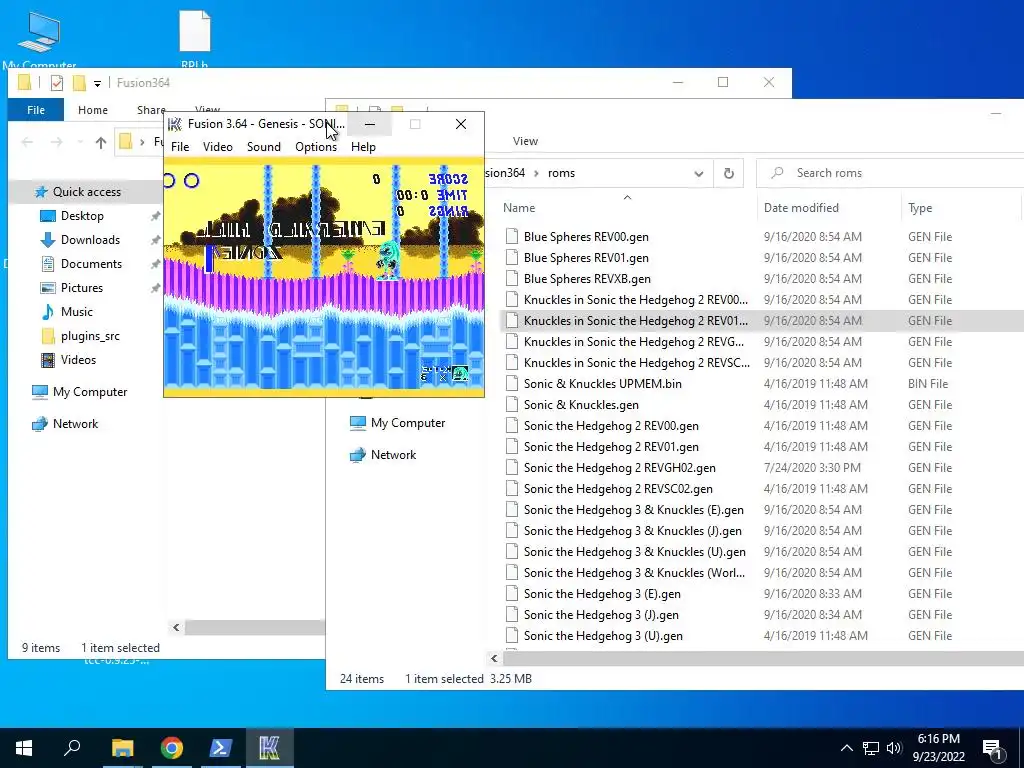Refresh the roms folder view
This screenshot has width=1024, height=768.
tap(729, 174)
